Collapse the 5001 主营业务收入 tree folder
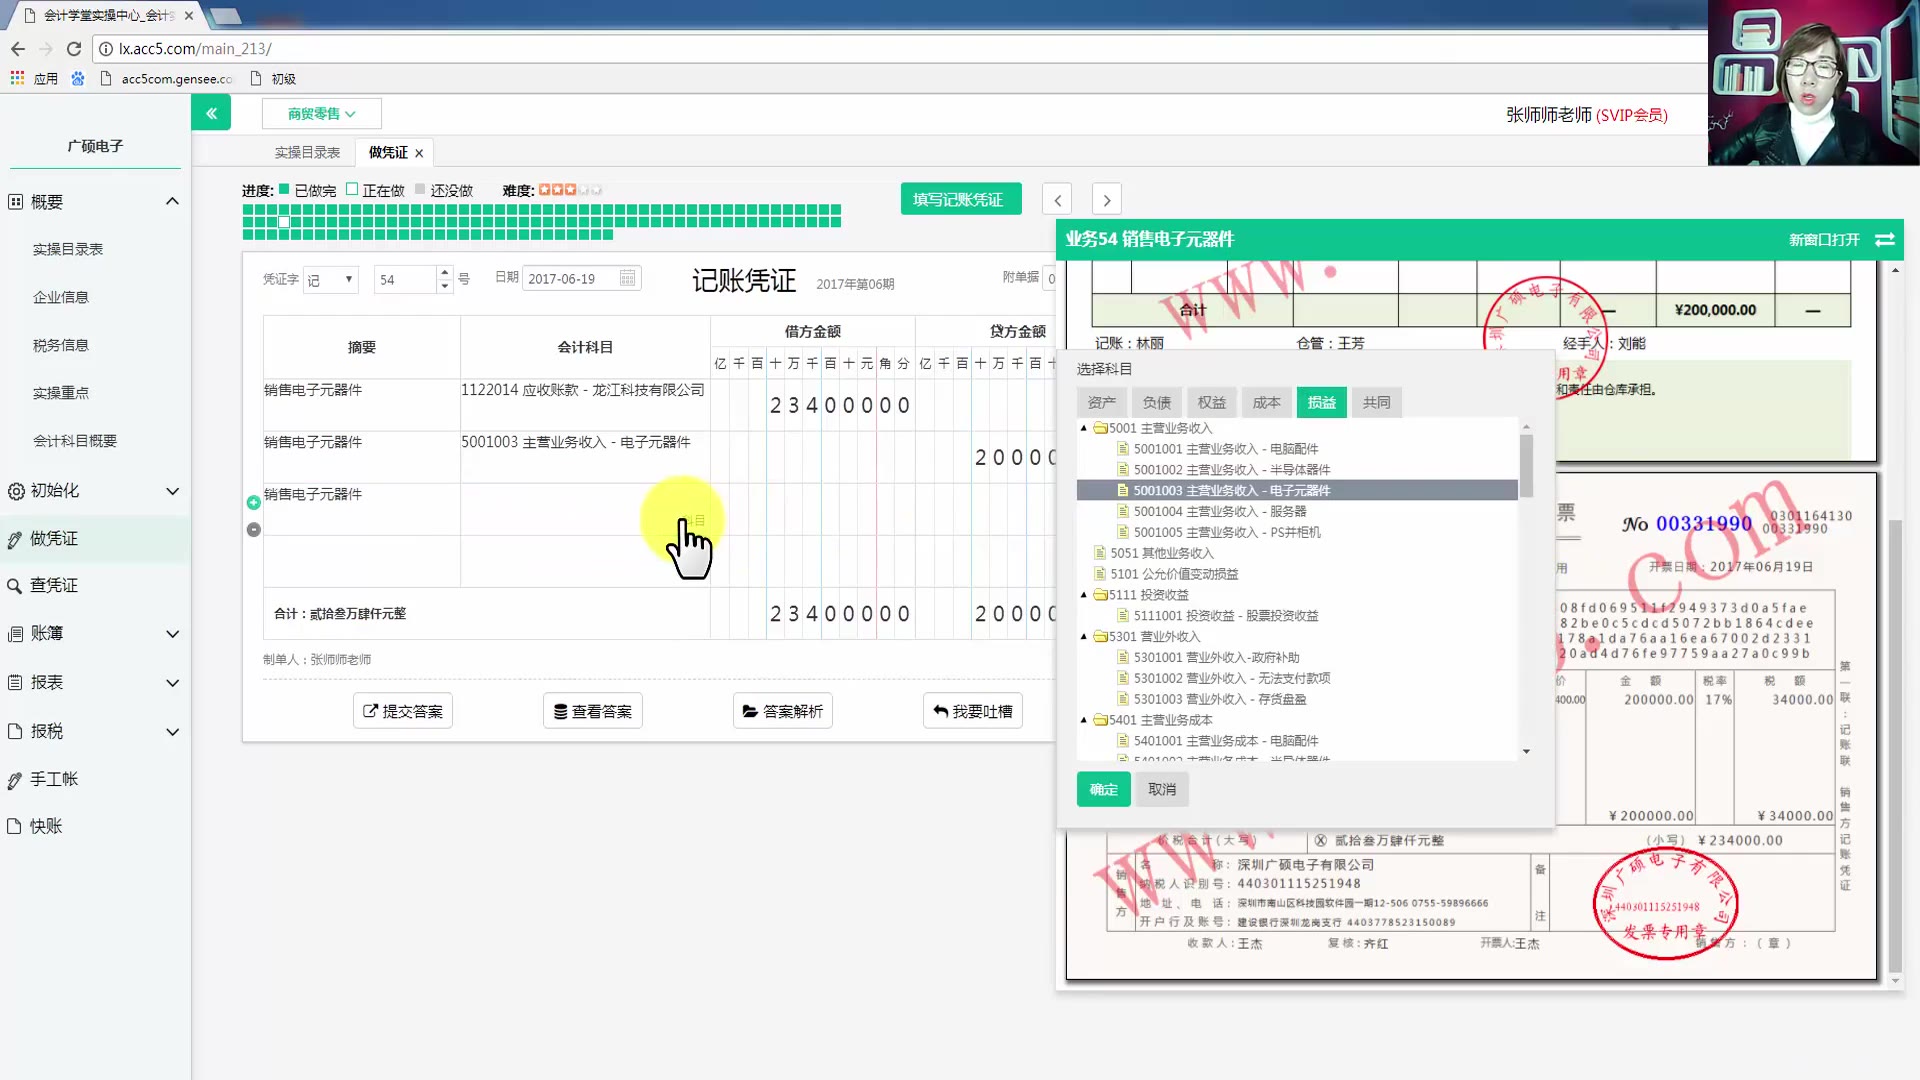This screenshot has height=1080, width=1920. pos(1083,428)
